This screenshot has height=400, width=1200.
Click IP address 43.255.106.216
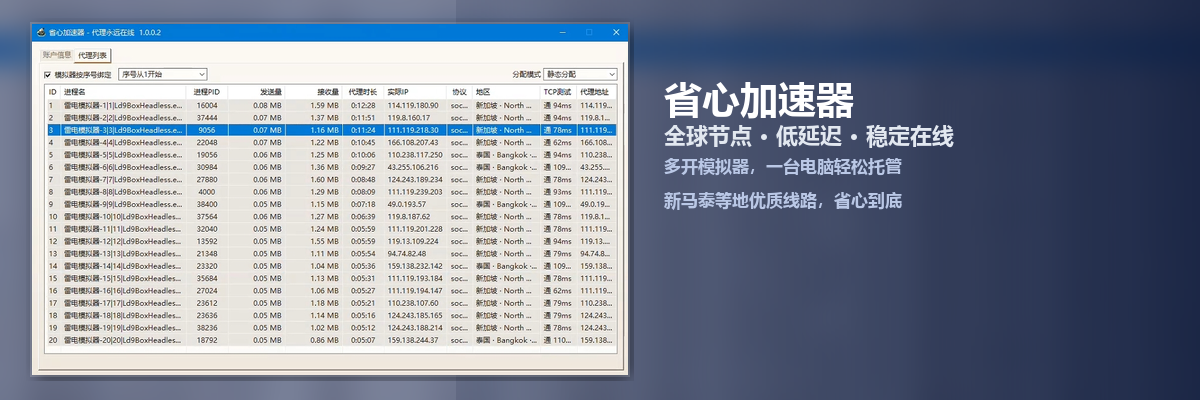tap(413, 167)
